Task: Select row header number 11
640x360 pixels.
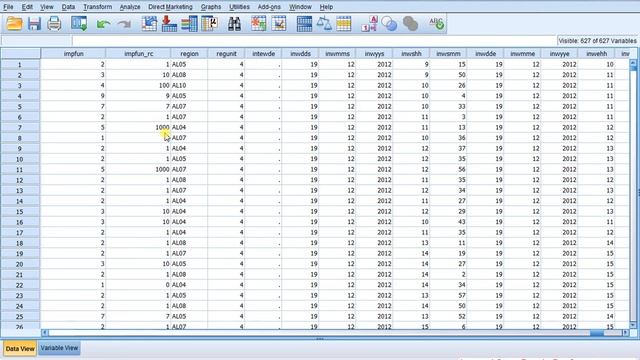Action: [20, 169]
